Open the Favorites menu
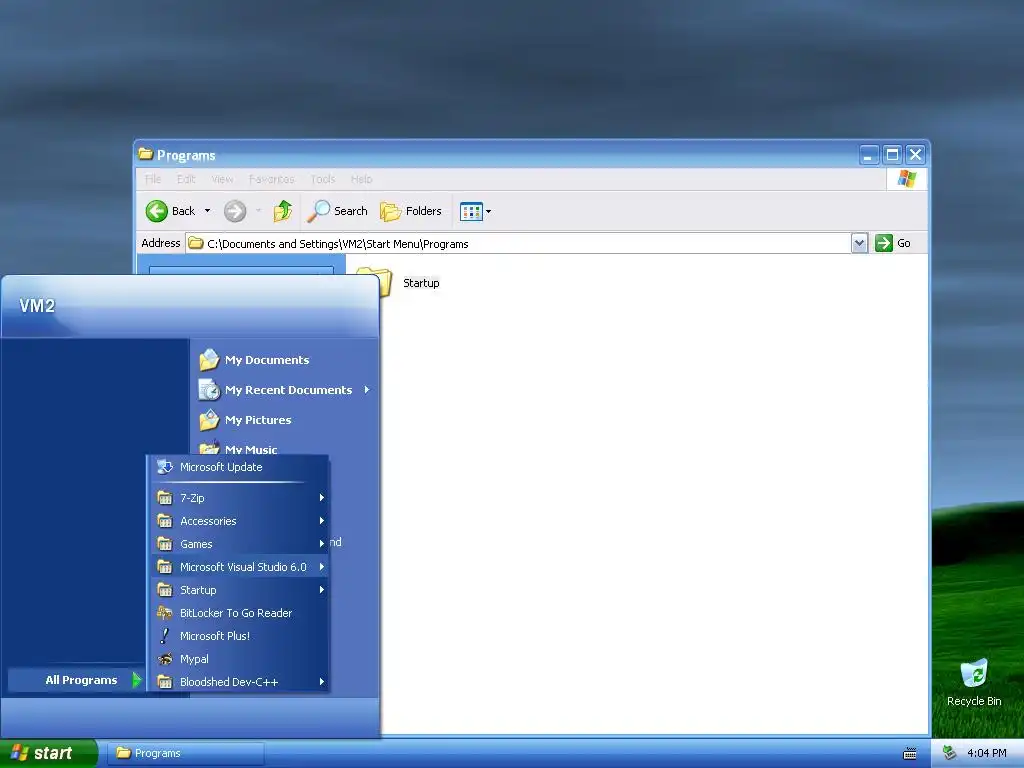 point(272,179)
